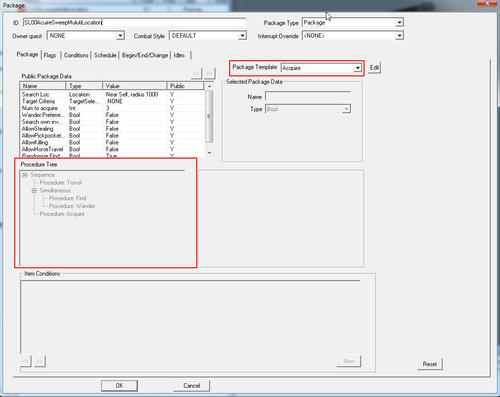Open the Interrupt Override dropdown
Viewport: 500px width, 397px height.
point(399,36)
